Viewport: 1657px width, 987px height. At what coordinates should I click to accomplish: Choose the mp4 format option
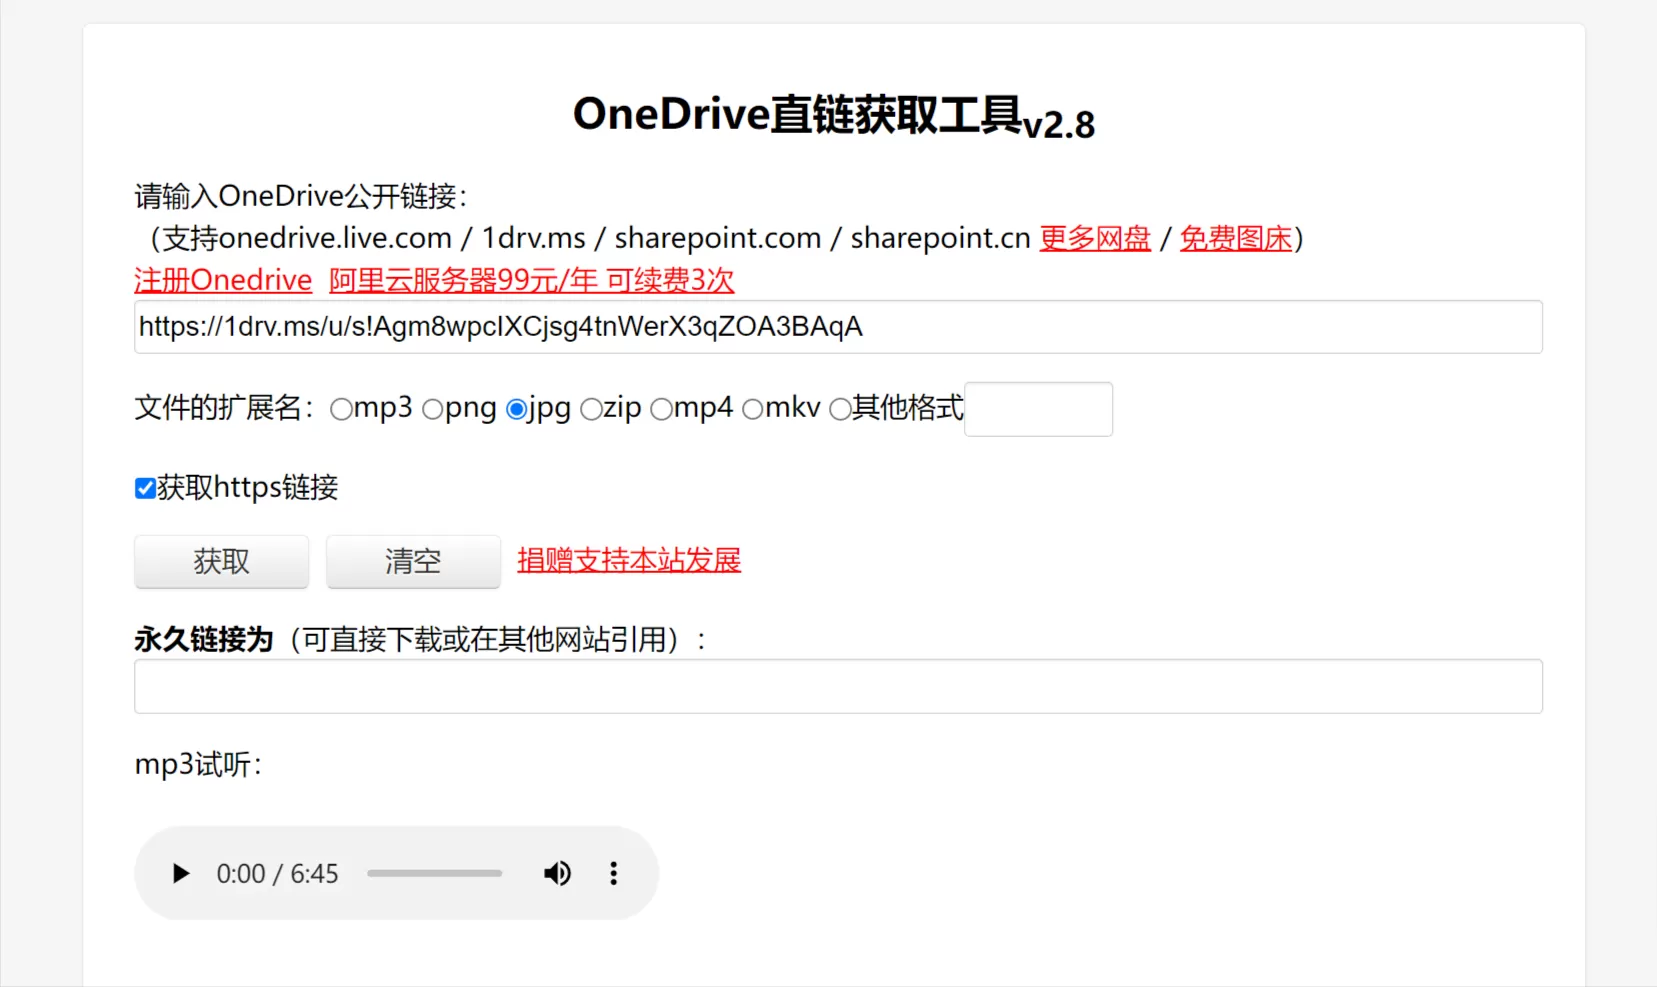pyautogui.click(x=662, y=409)
